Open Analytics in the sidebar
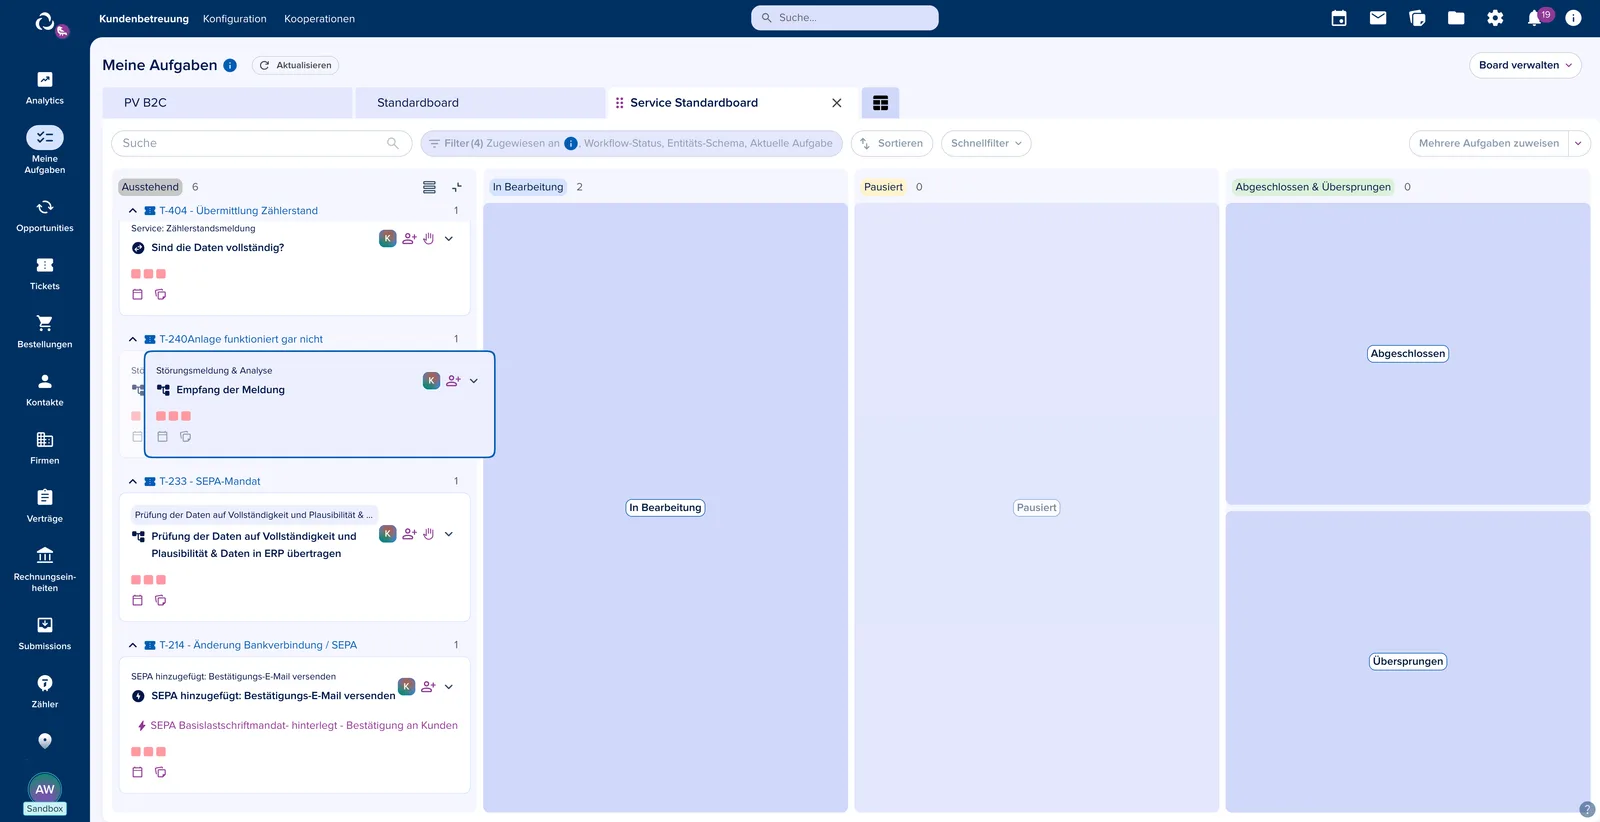Image resolution: width=1600 pixels, height=822 pixels. coord(45,88)
